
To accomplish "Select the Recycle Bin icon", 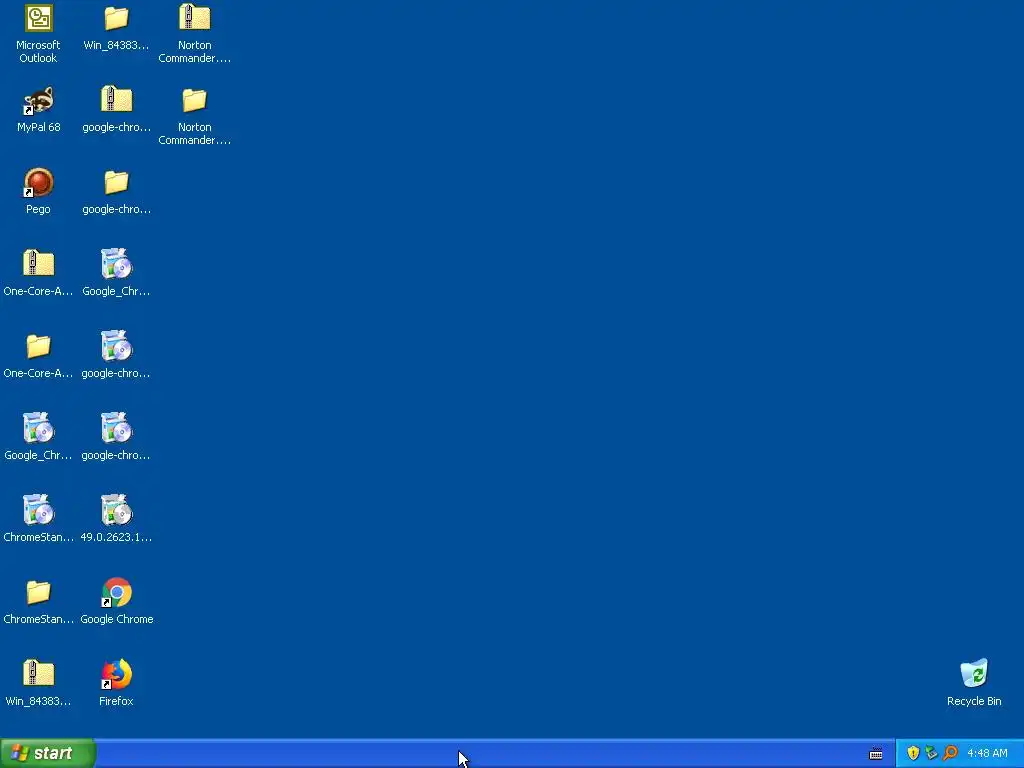I will tap(974, 682).
